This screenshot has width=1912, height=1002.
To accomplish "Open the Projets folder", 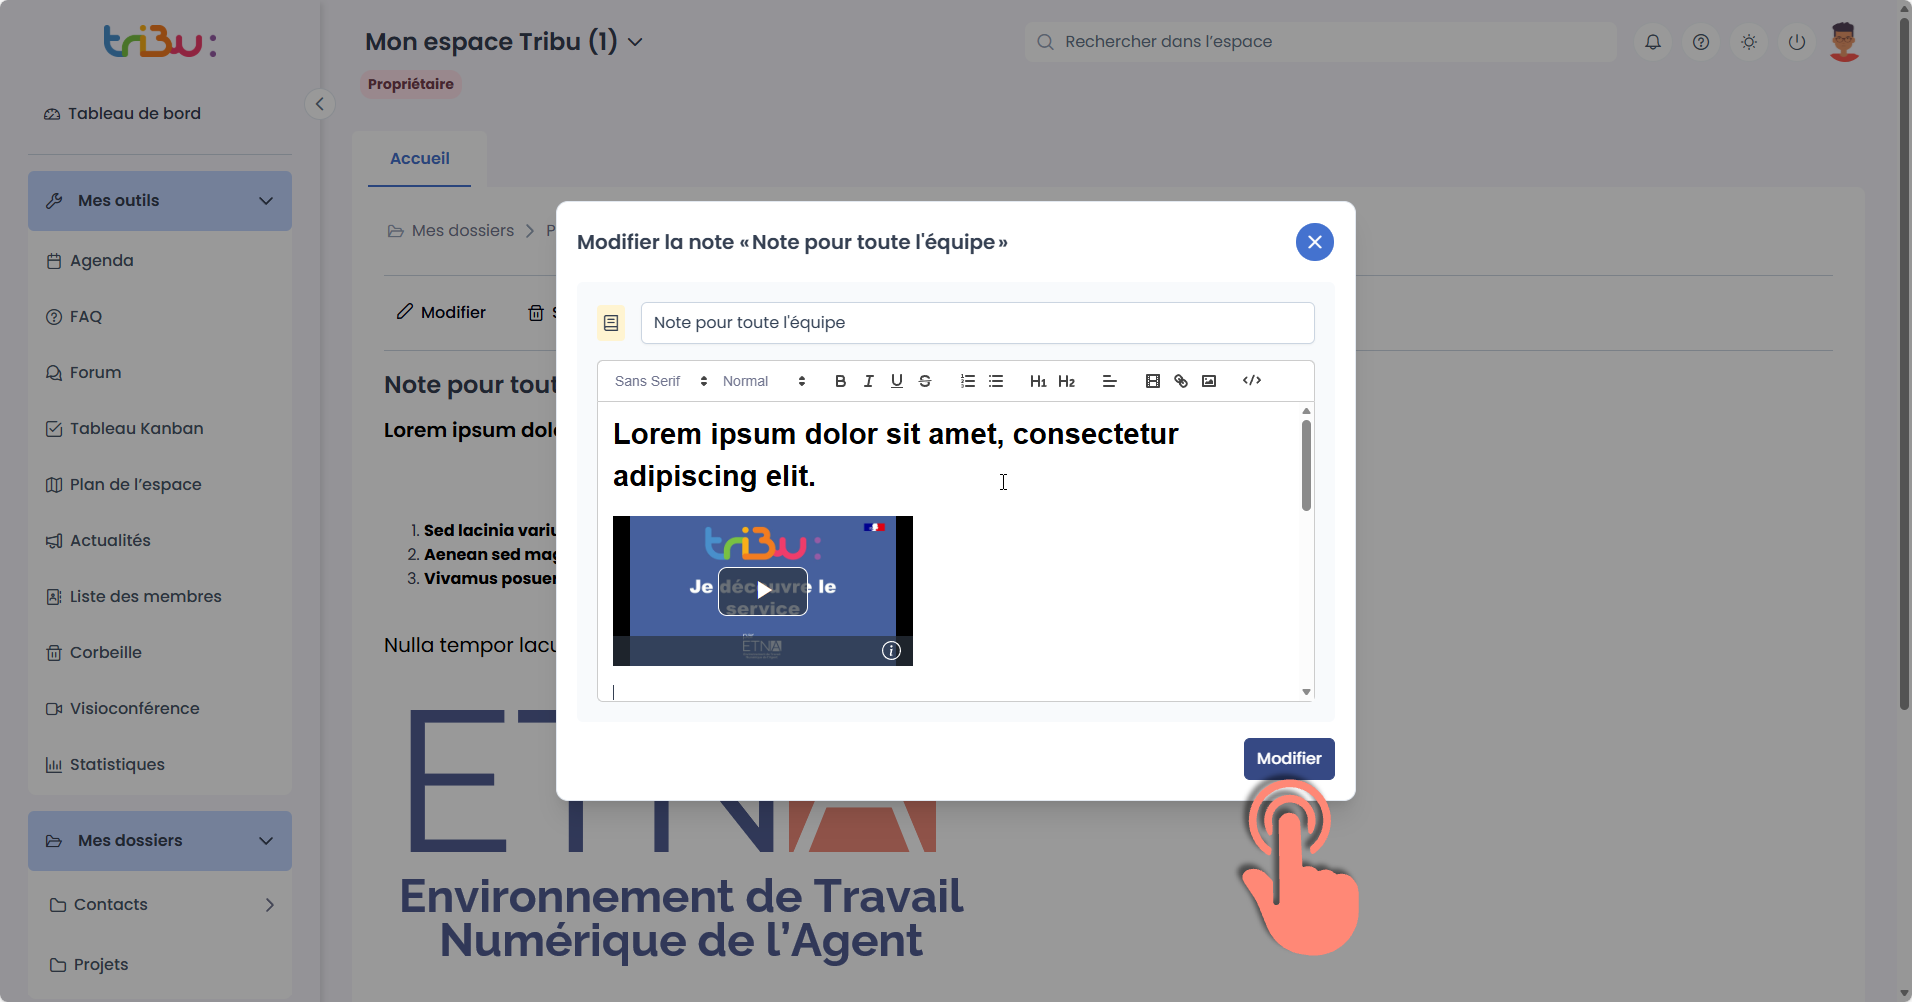I will 89,965.
